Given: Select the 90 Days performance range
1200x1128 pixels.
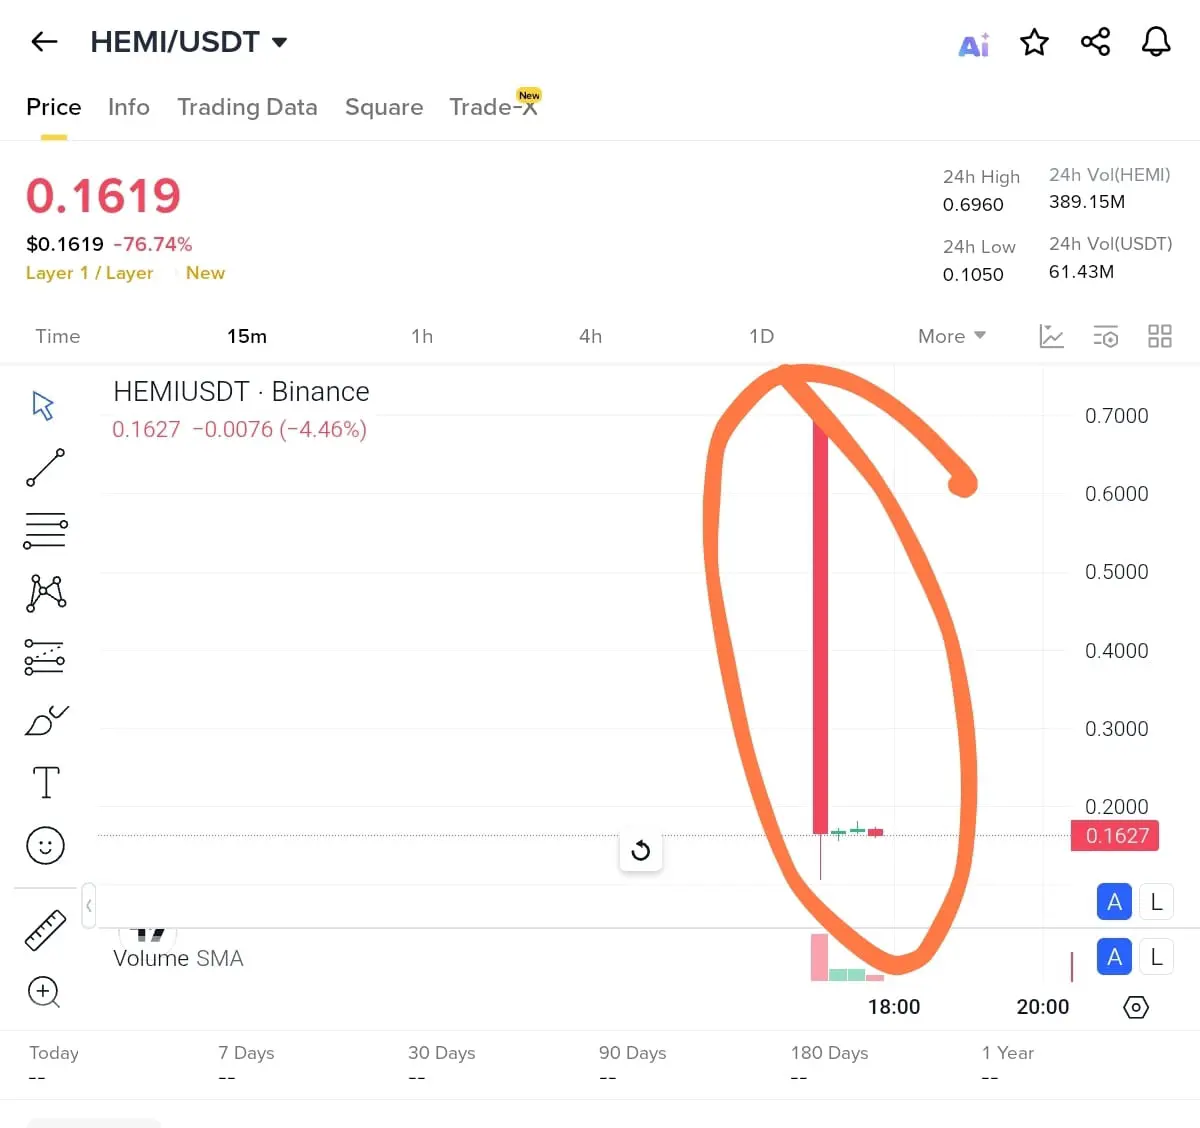Looking at the screenshot, I should (632, 1064).
